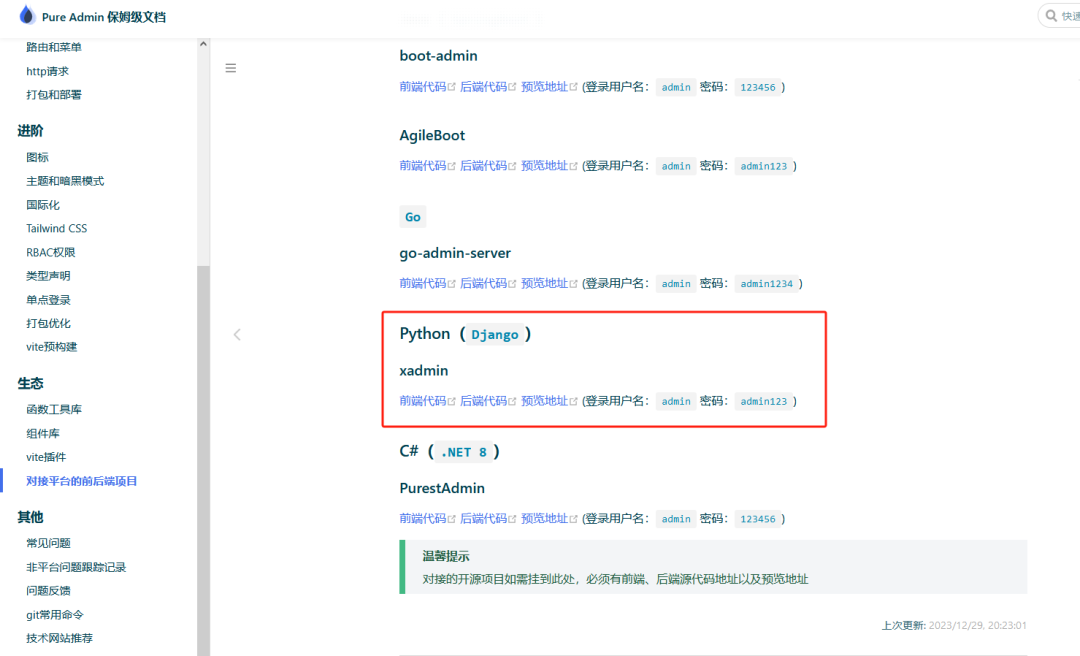The image size is (1080, 656).
Task: Click external-link icon after boot-admin 前端代码
Action: tap(452, 88)
